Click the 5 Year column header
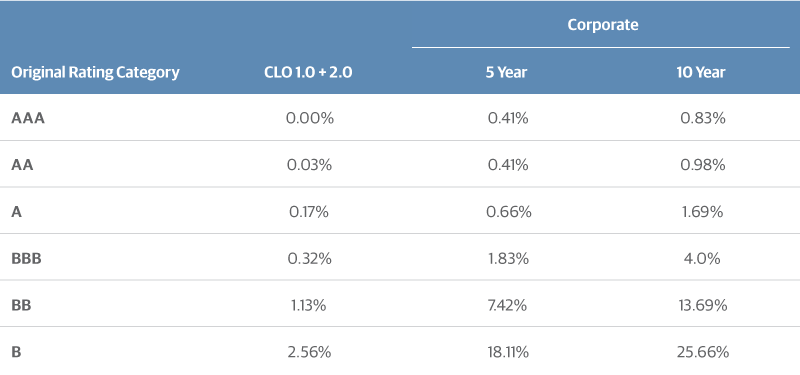 pos(506,72)
